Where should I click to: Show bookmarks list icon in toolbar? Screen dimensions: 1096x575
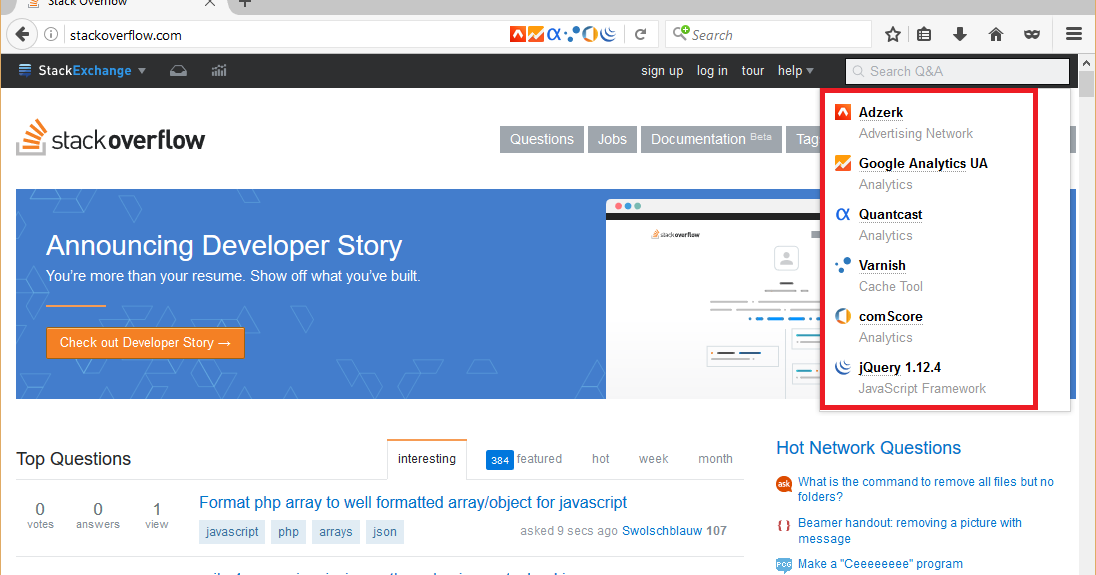coord(924,34)
